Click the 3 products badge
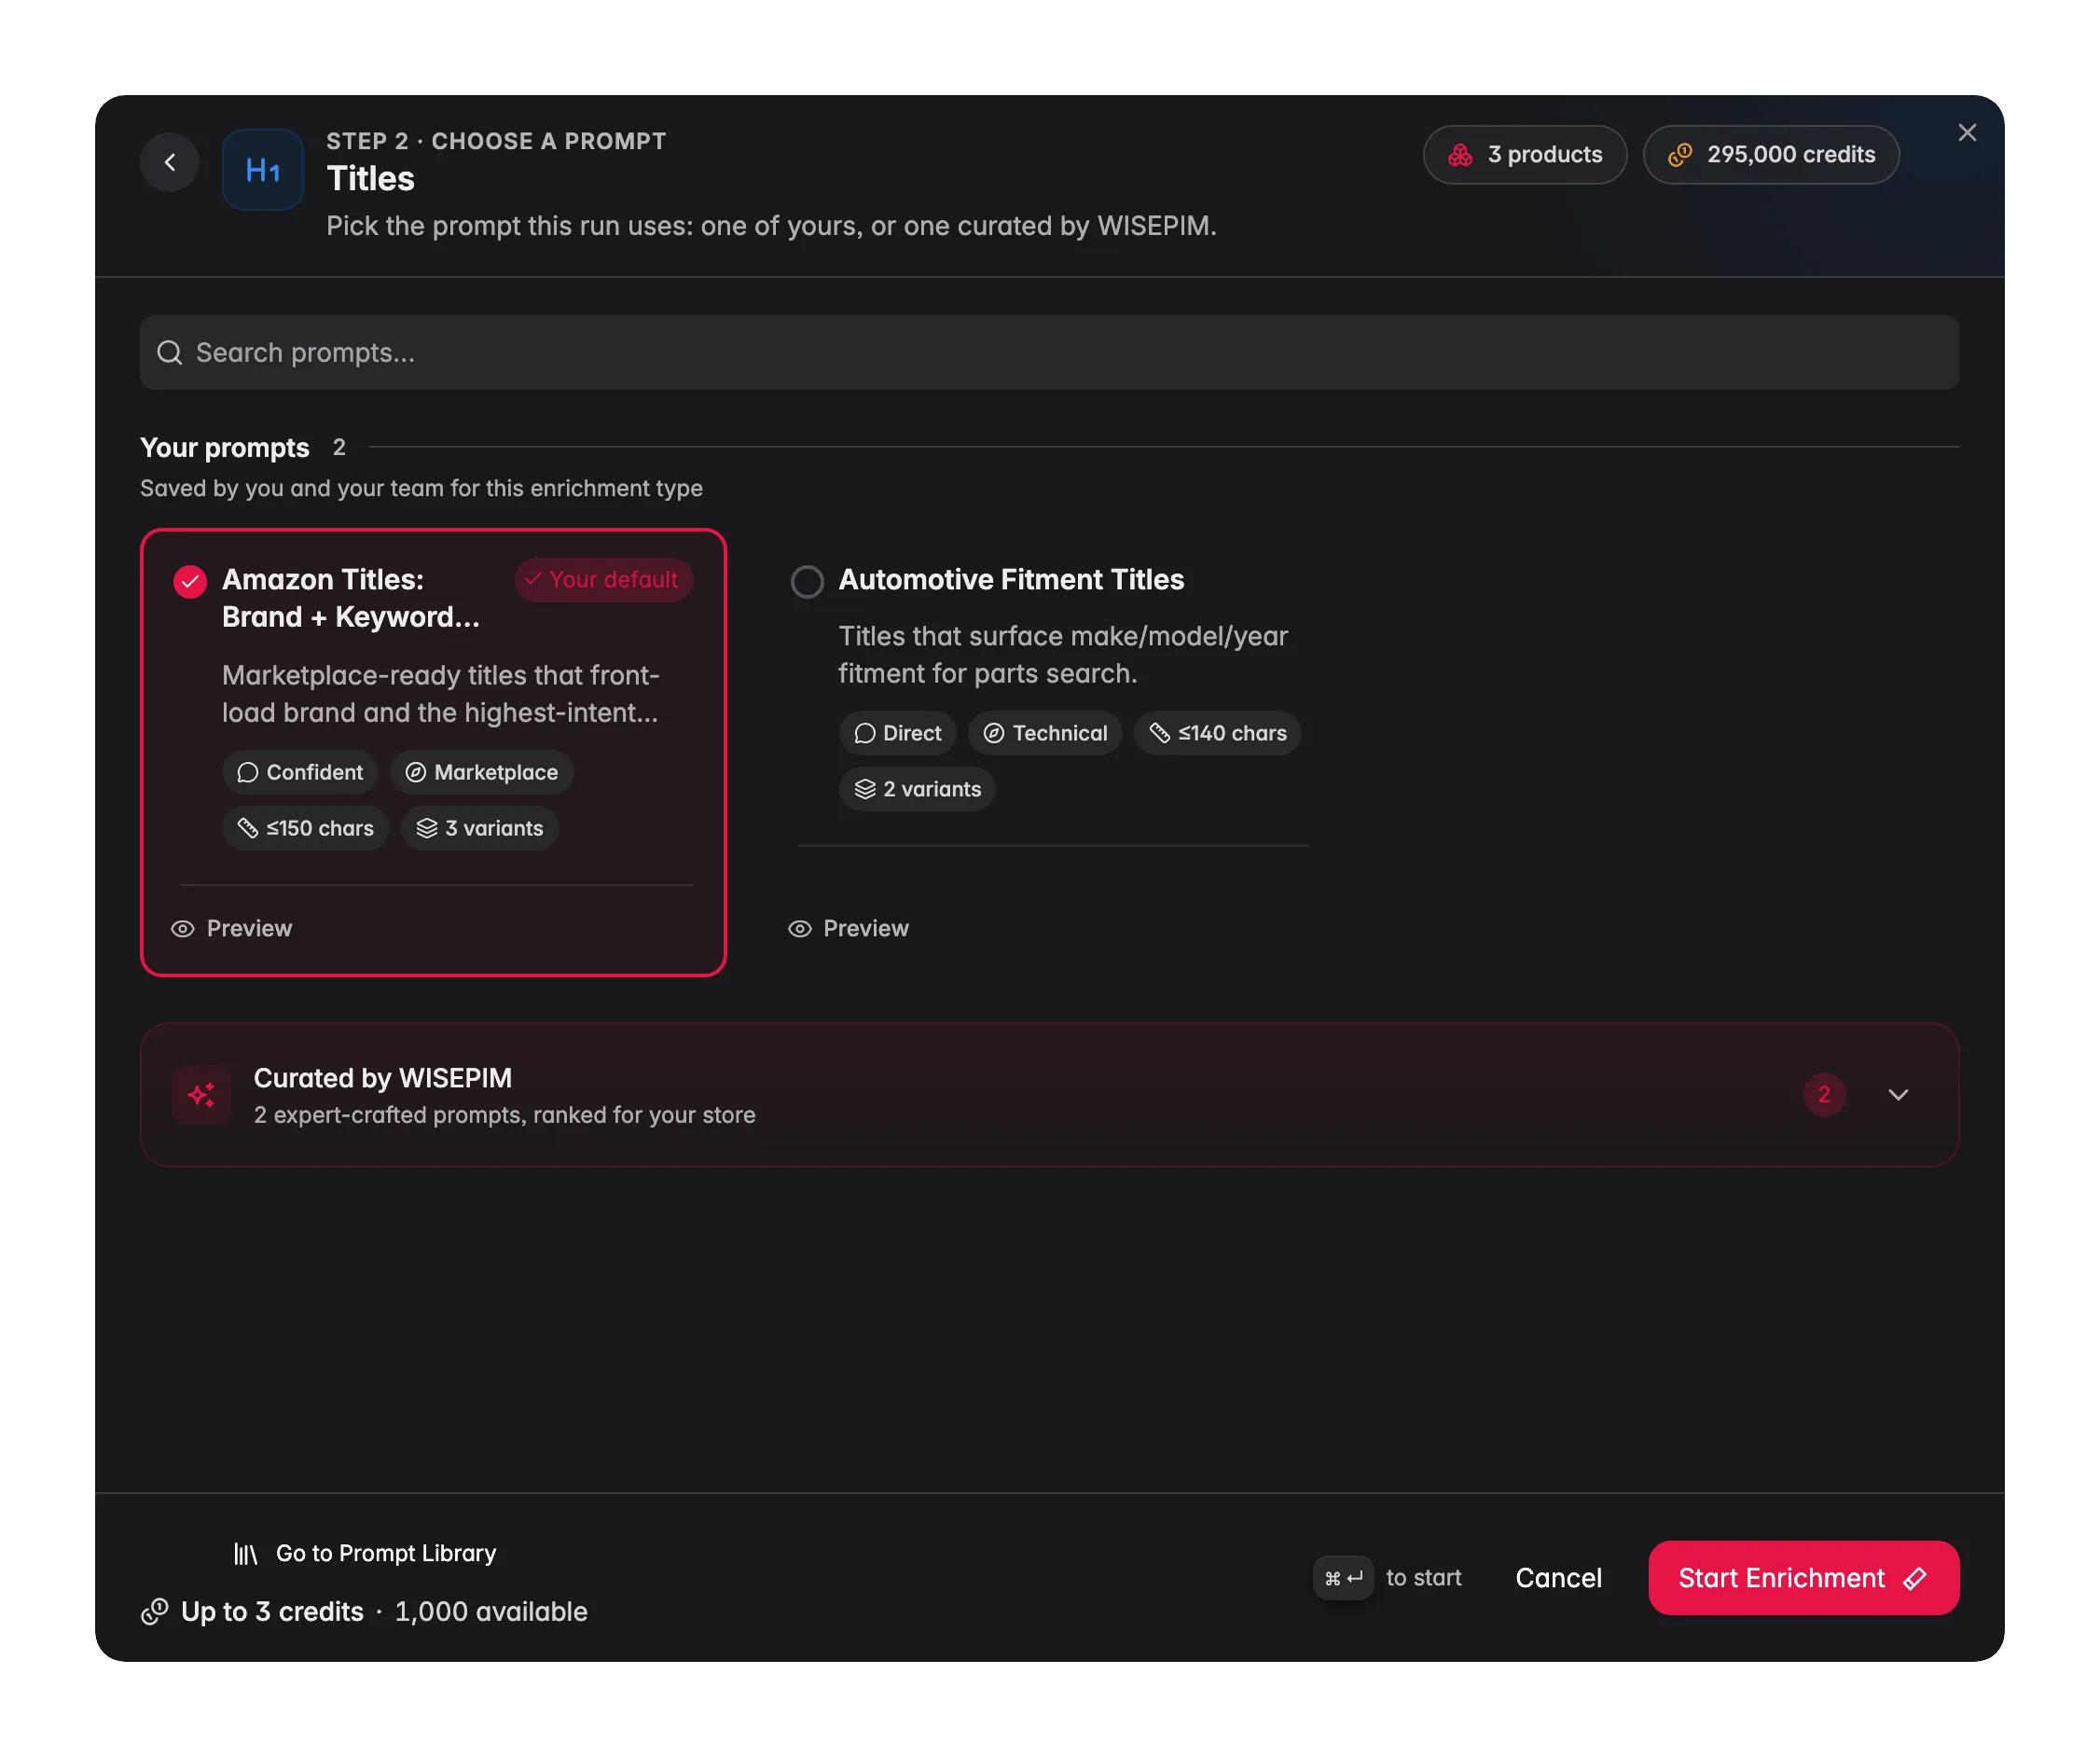 [1525, 155]
